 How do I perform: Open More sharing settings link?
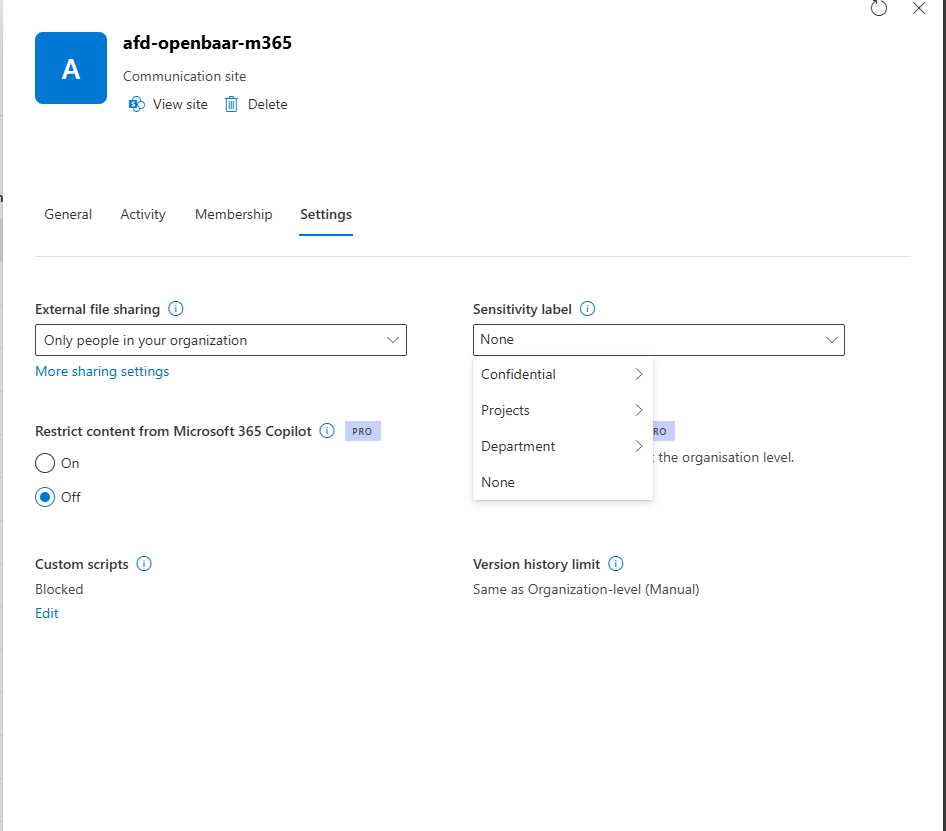click(x=102, y=372)
